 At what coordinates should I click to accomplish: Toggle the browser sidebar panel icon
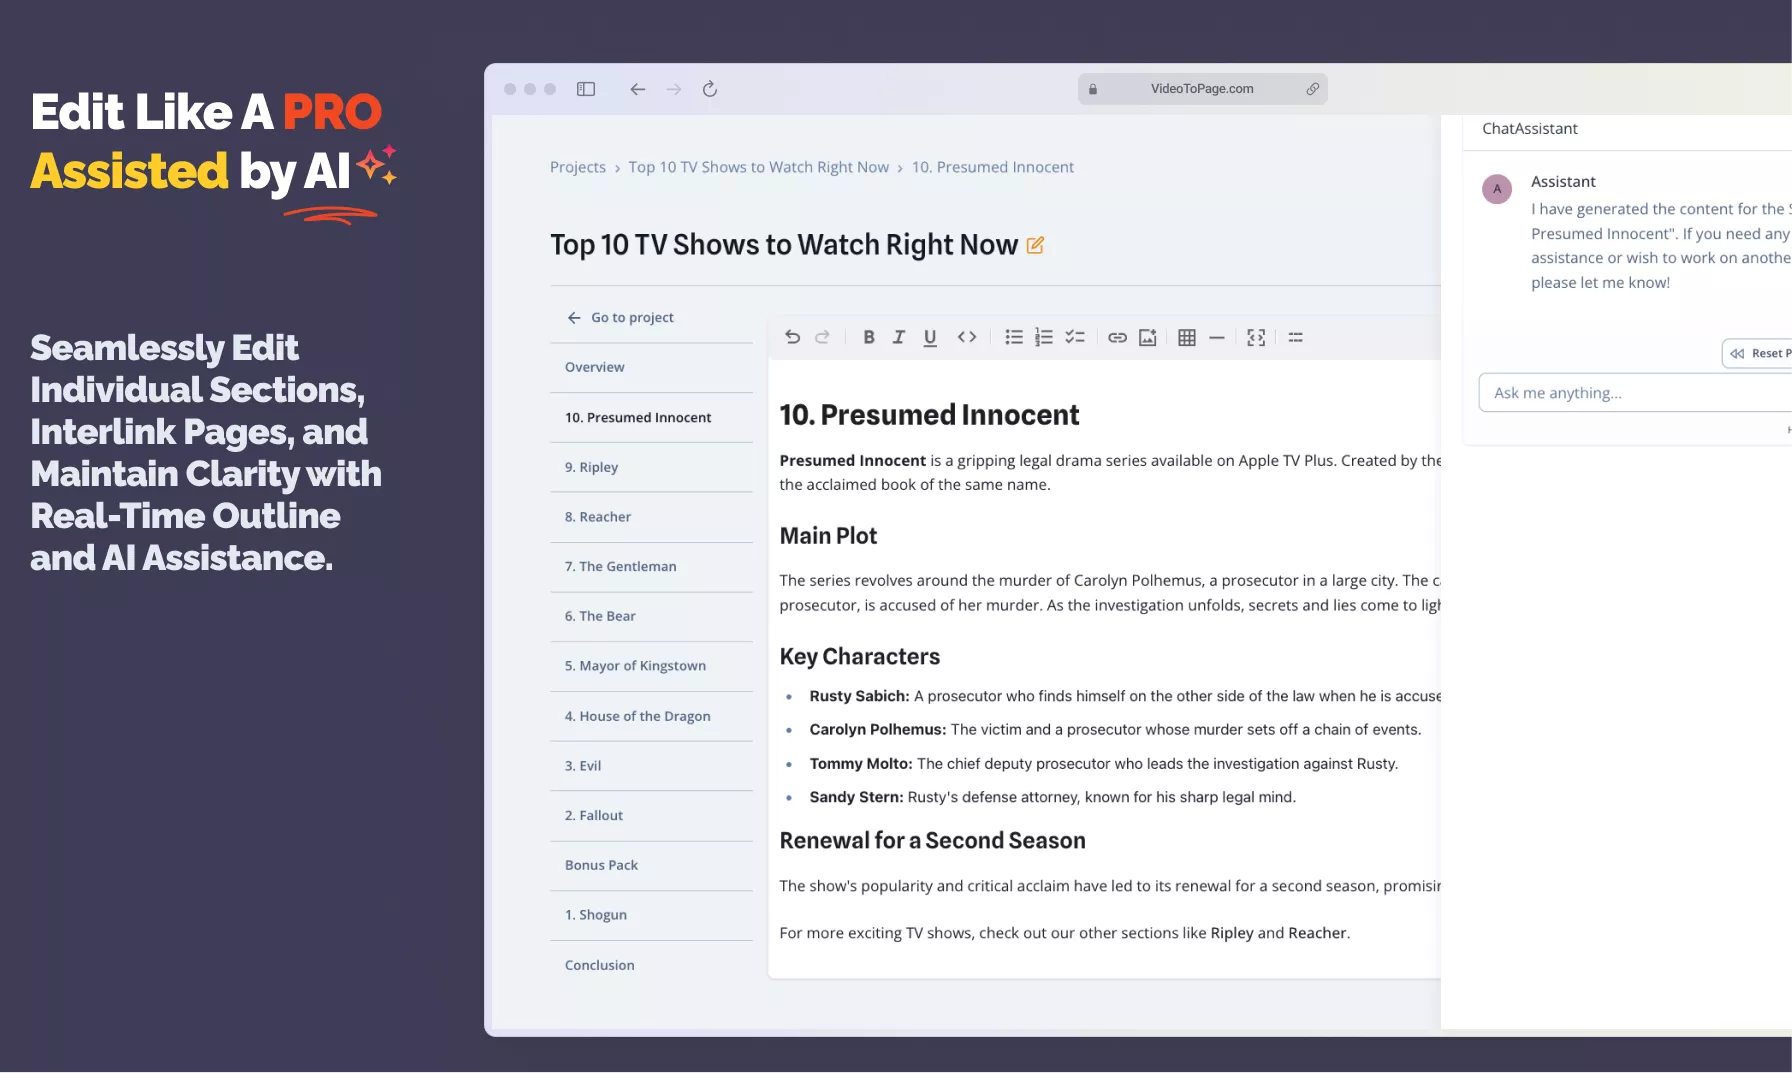(x=586, y=89)
